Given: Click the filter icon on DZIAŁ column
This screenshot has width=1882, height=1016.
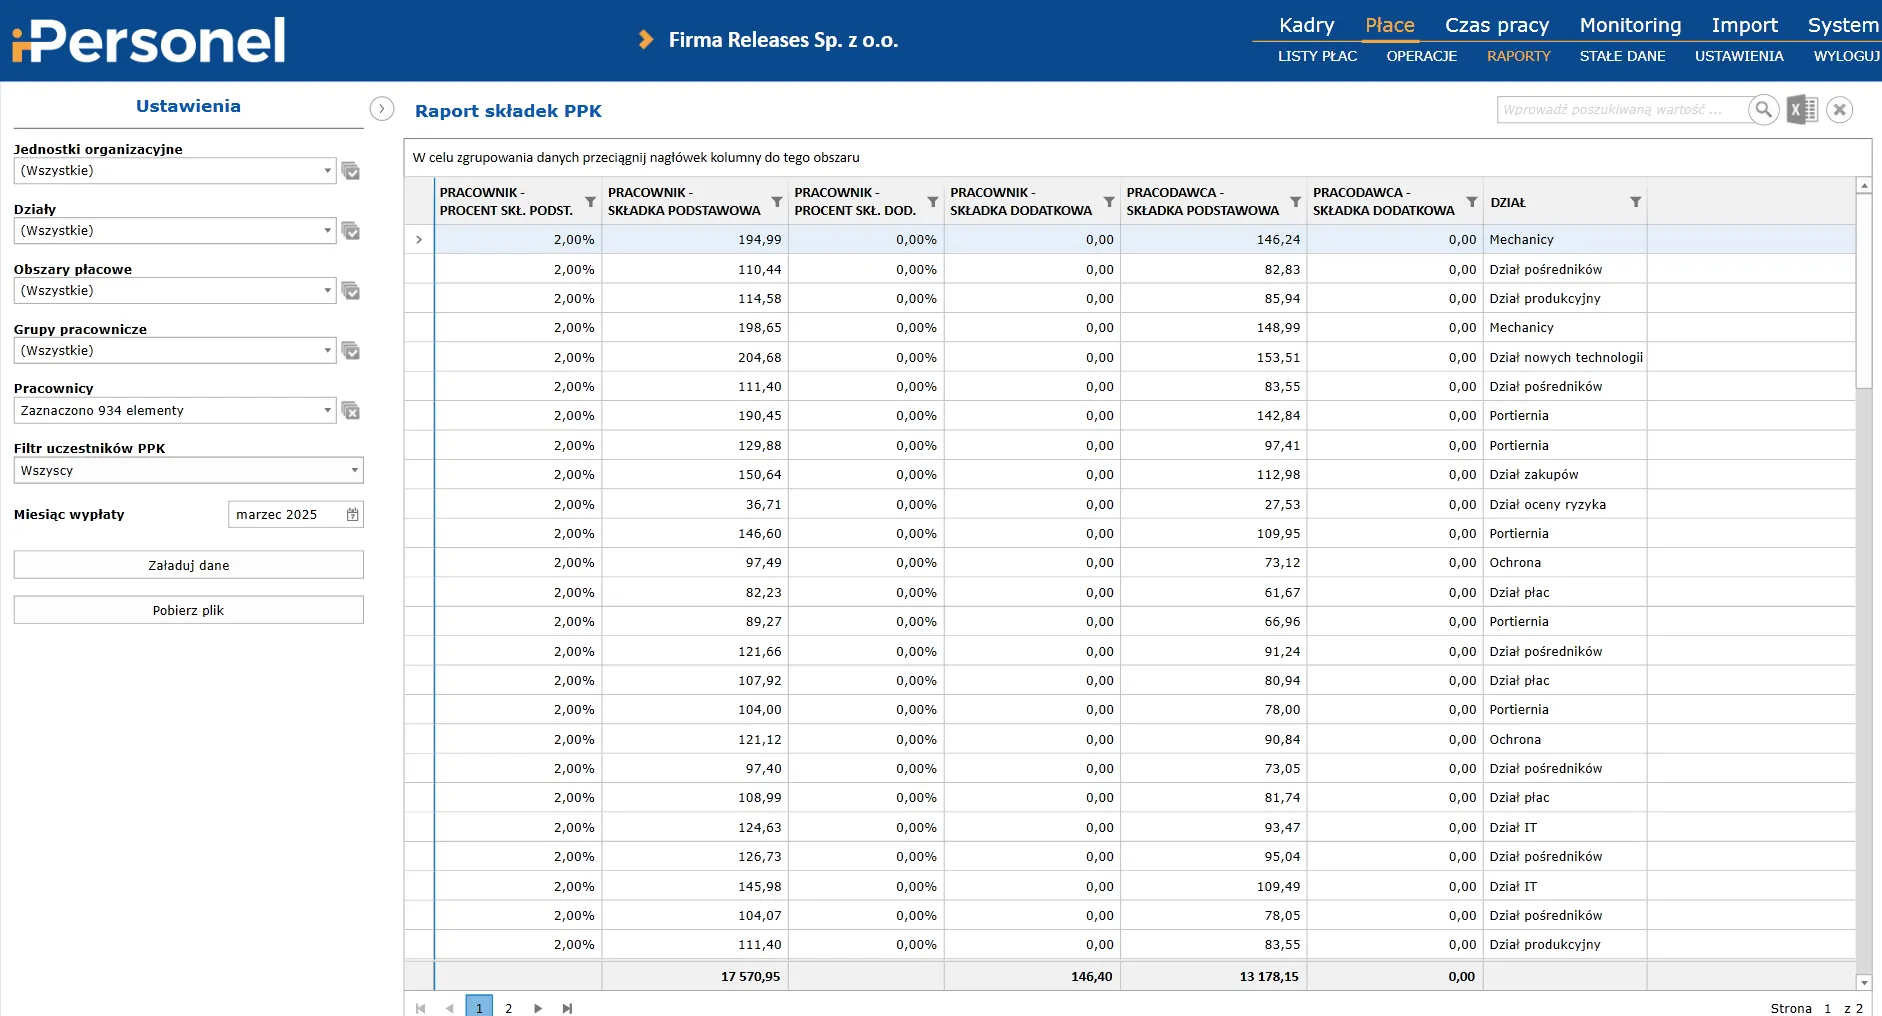Looking at the screenshot, I should pyautogui.click(x=1635, y=202).
